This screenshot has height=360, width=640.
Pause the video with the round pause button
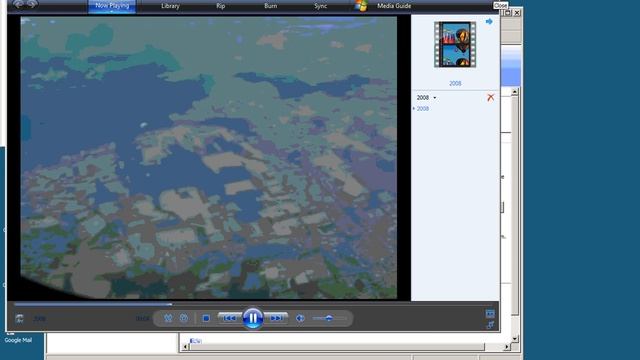[253, 318]
